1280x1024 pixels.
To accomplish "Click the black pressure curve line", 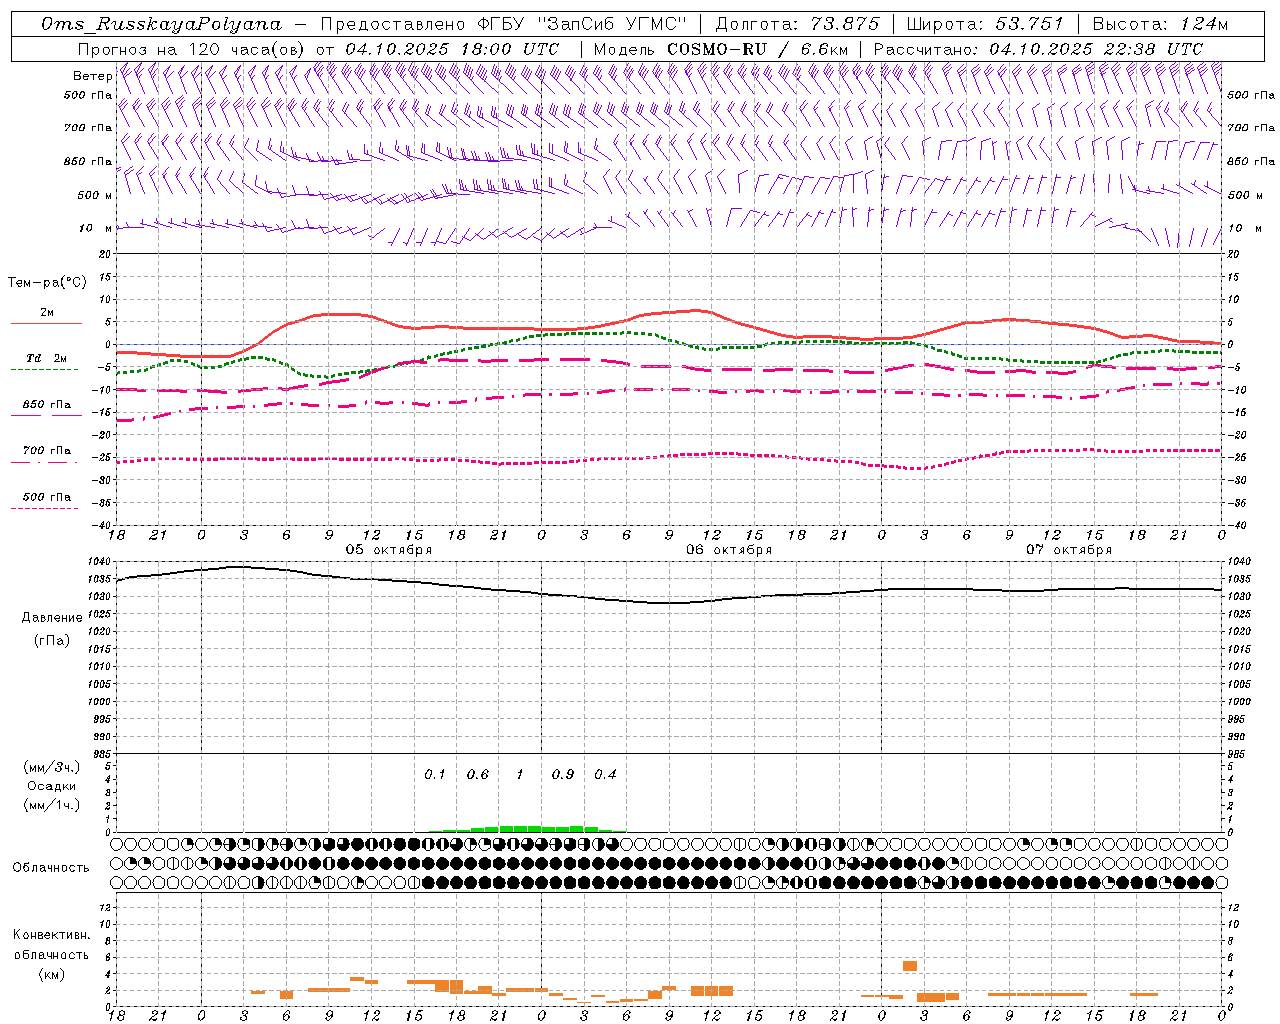I will pyautogui.click(x=669, y=588).
